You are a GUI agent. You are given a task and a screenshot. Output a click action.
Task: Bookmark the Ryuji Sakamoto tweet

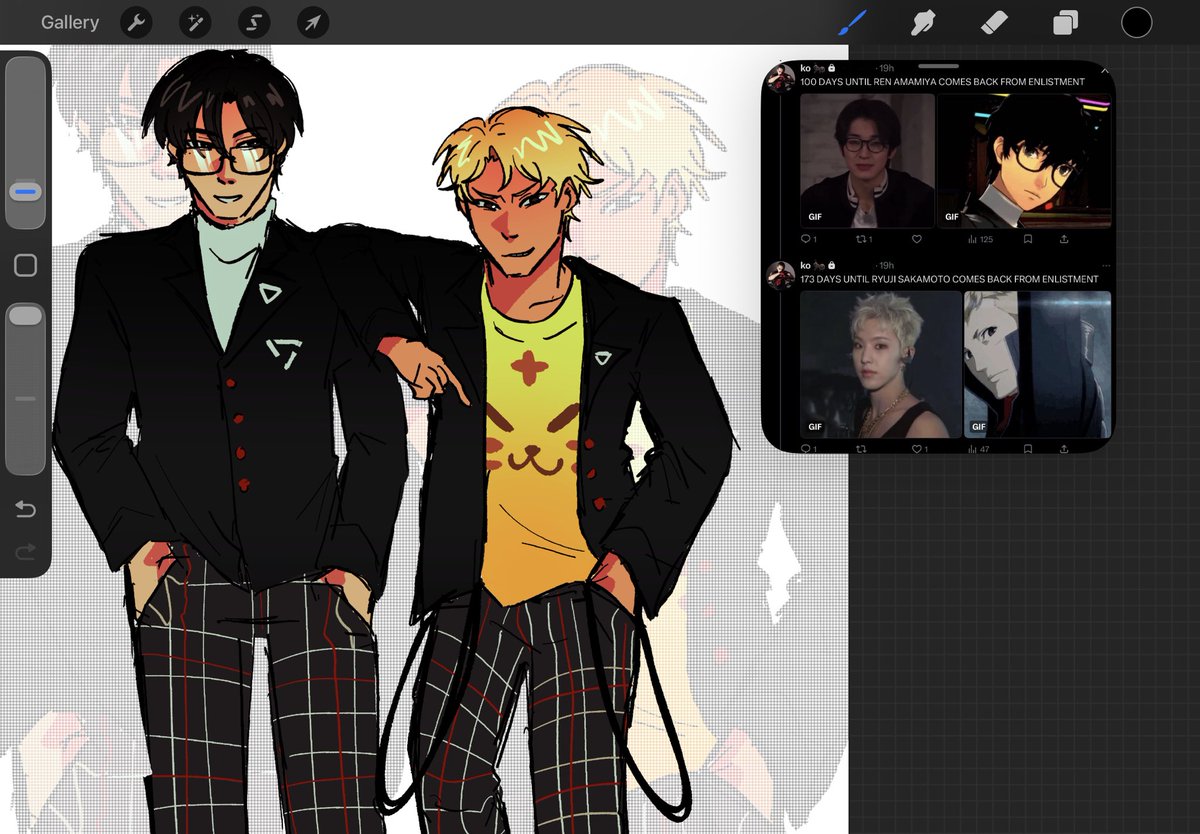click(x=1027, y=449)
